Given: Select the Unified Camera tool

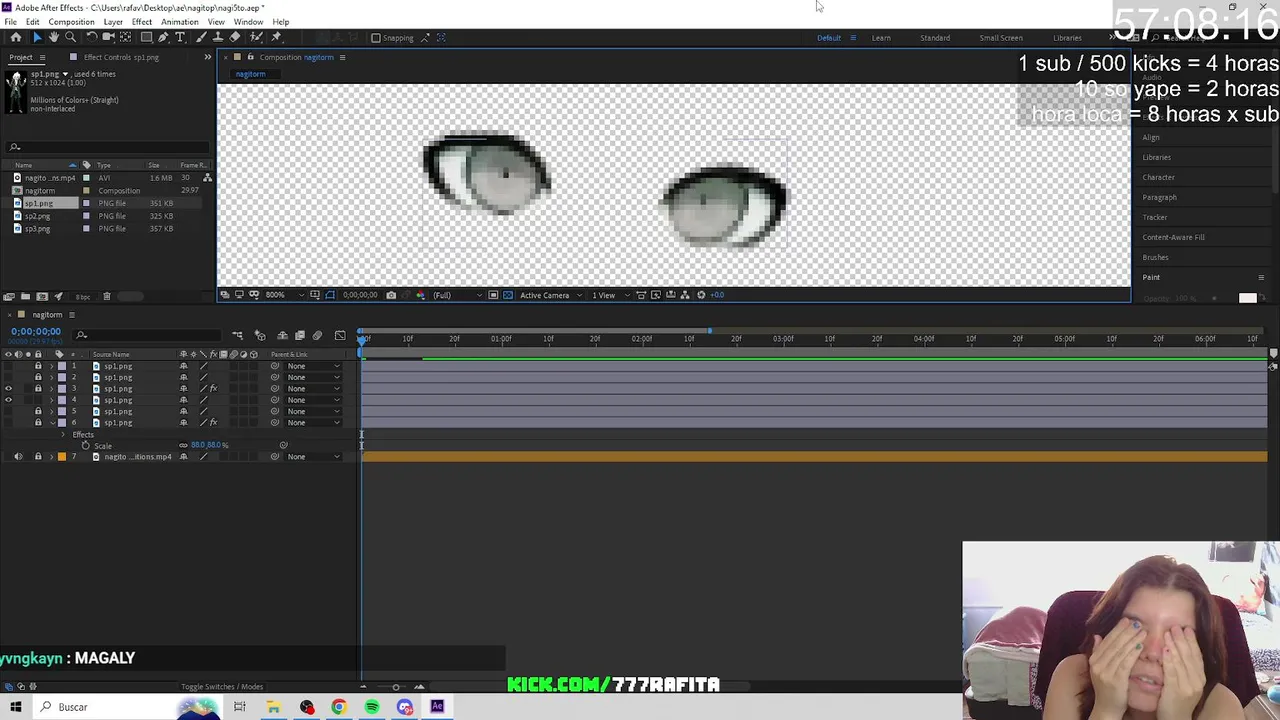Looking at the screenshot, I should 108,37.
